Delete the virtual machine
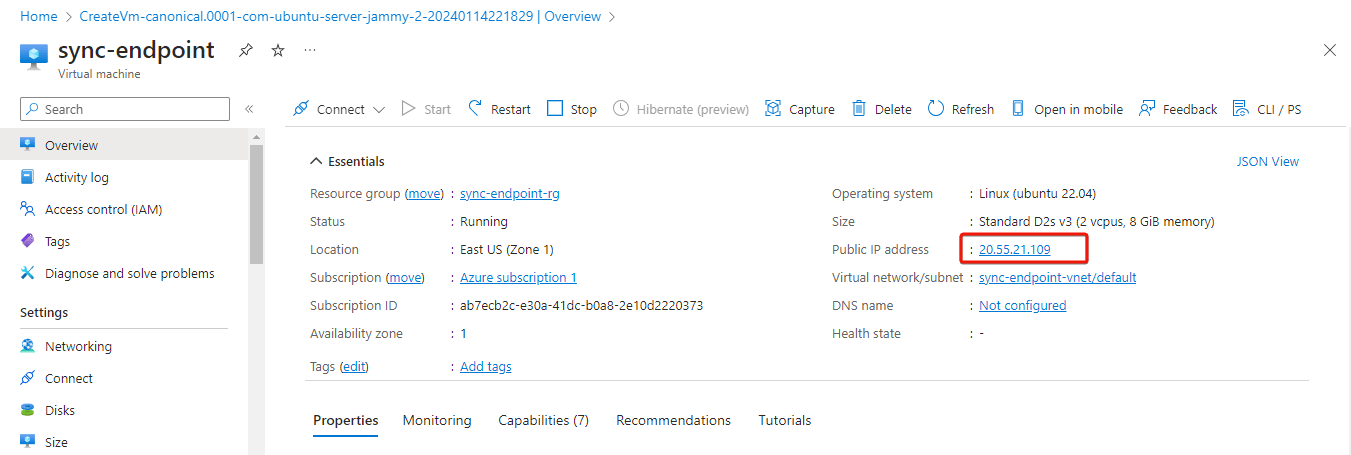The width and height of the screenshot is (1351, 455). [881, 109]
